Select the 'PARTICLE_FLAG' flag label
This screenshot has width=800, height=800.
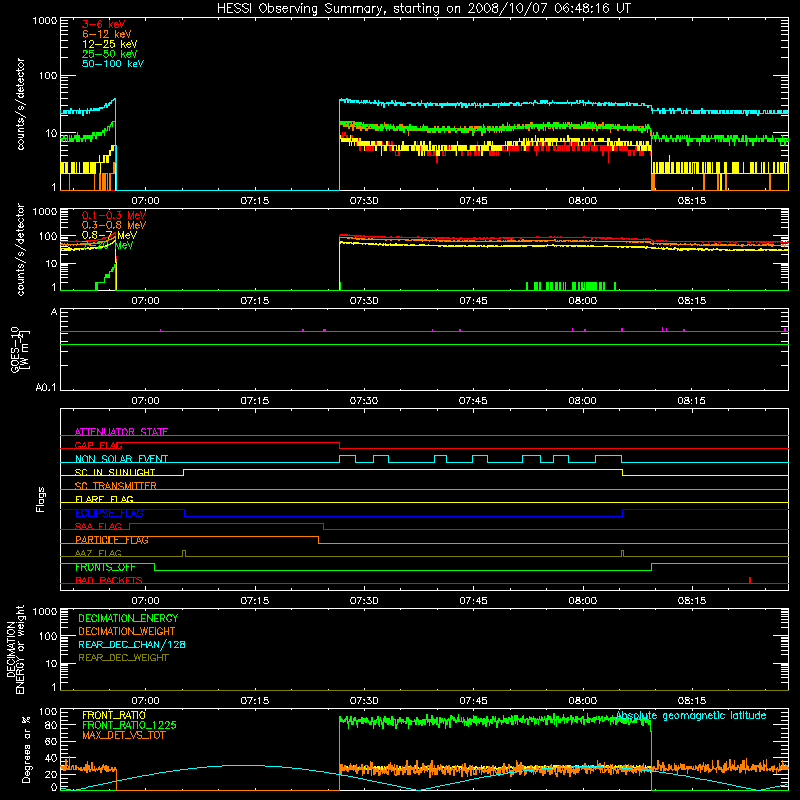point(112,540)
